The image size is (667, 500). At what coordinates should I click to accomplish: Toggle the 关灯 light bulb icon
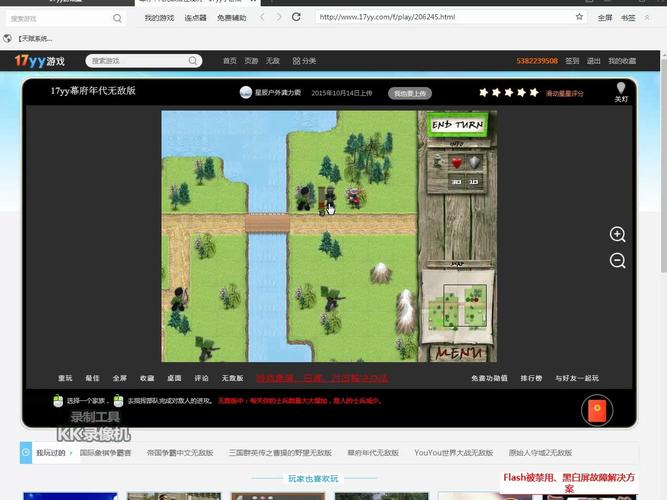(x=621, y=92)
